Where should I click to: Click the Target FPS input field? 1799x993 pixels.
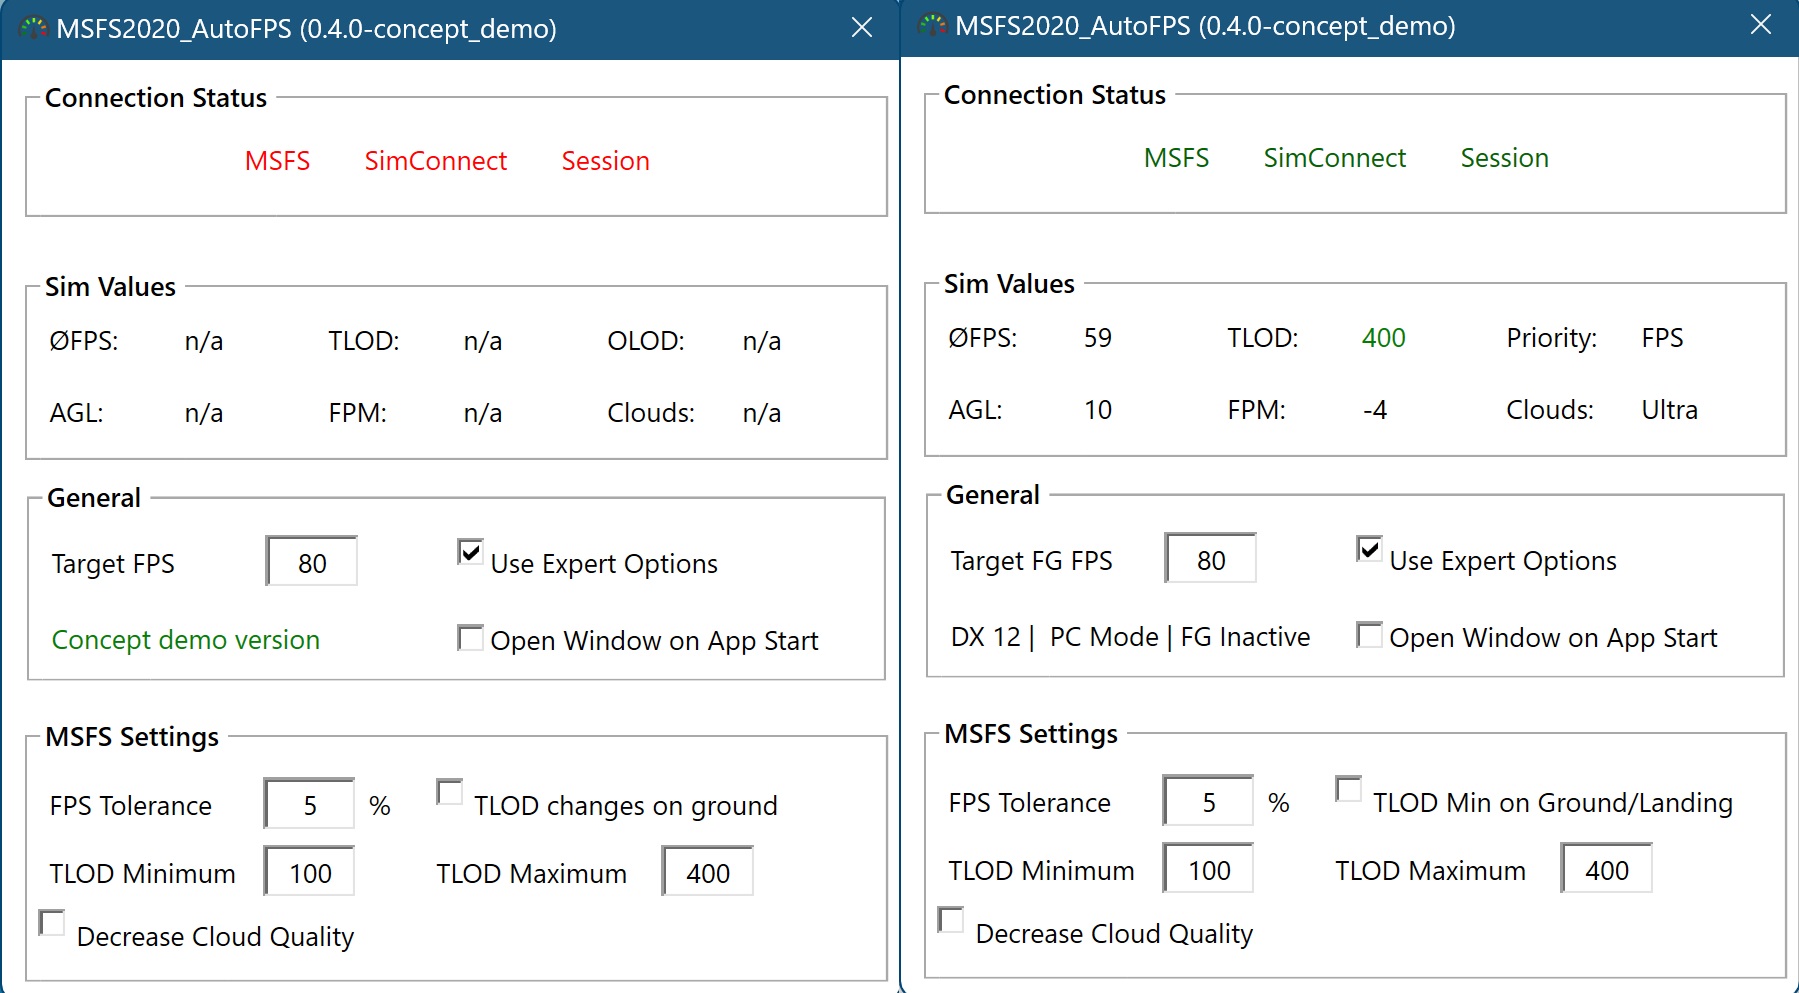[312, 561]
